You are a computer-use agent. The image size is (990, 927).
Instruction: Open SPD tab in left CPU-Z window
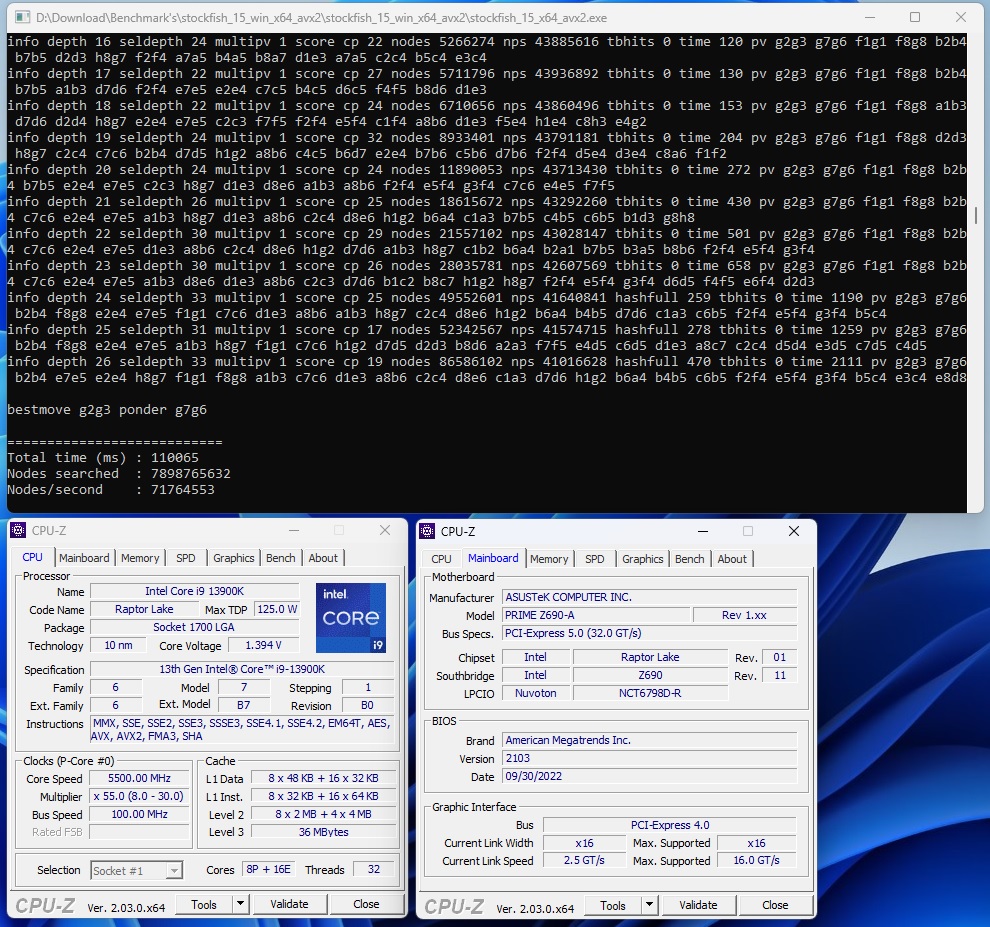(x=186, y=558)
